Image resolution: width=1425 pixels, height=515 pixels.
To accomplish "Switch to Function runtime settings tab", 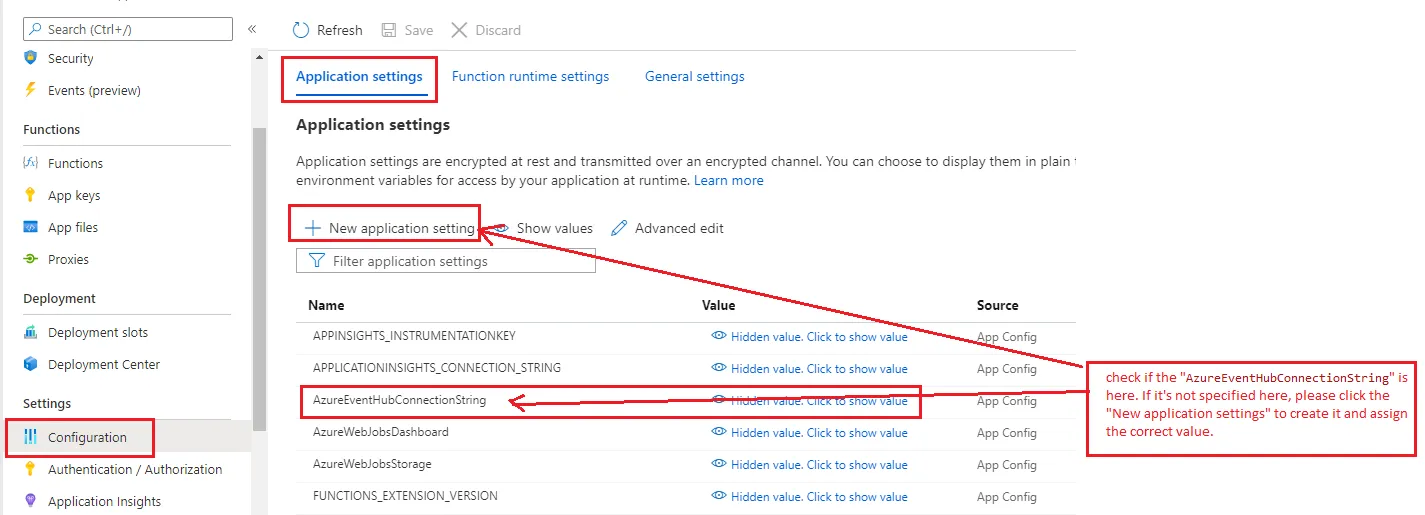I will click(x=530, y=77).
